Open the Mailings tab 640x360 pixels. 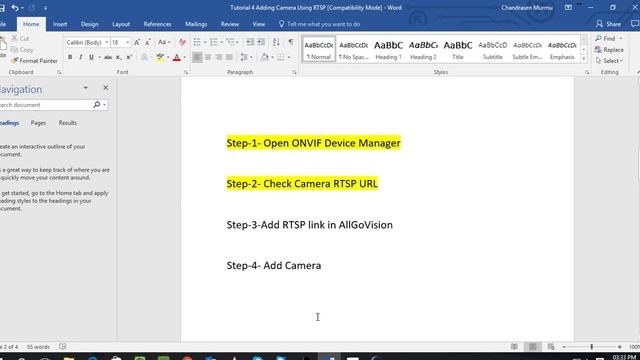coord(196,24)
